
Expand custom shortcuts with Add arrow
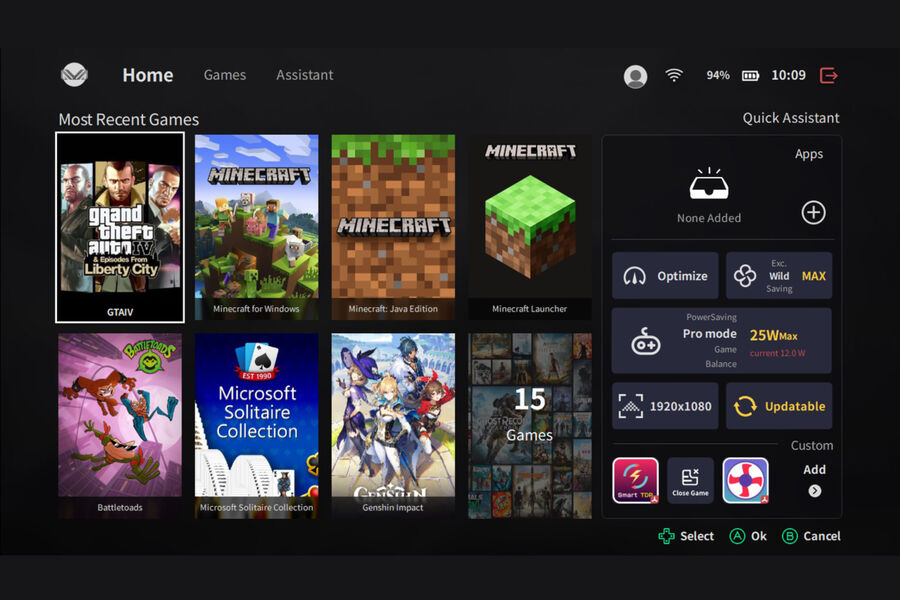[814, 490]
